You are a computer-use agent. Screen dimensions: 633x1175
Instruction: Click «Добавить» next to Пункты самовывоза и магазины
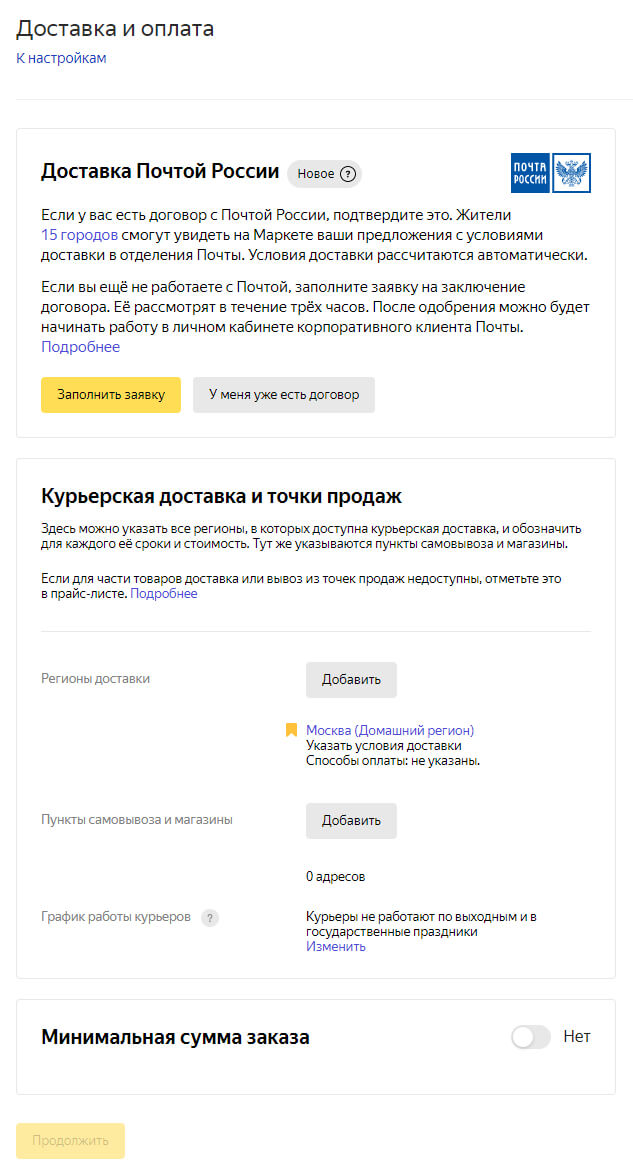[x=349, y=820]
